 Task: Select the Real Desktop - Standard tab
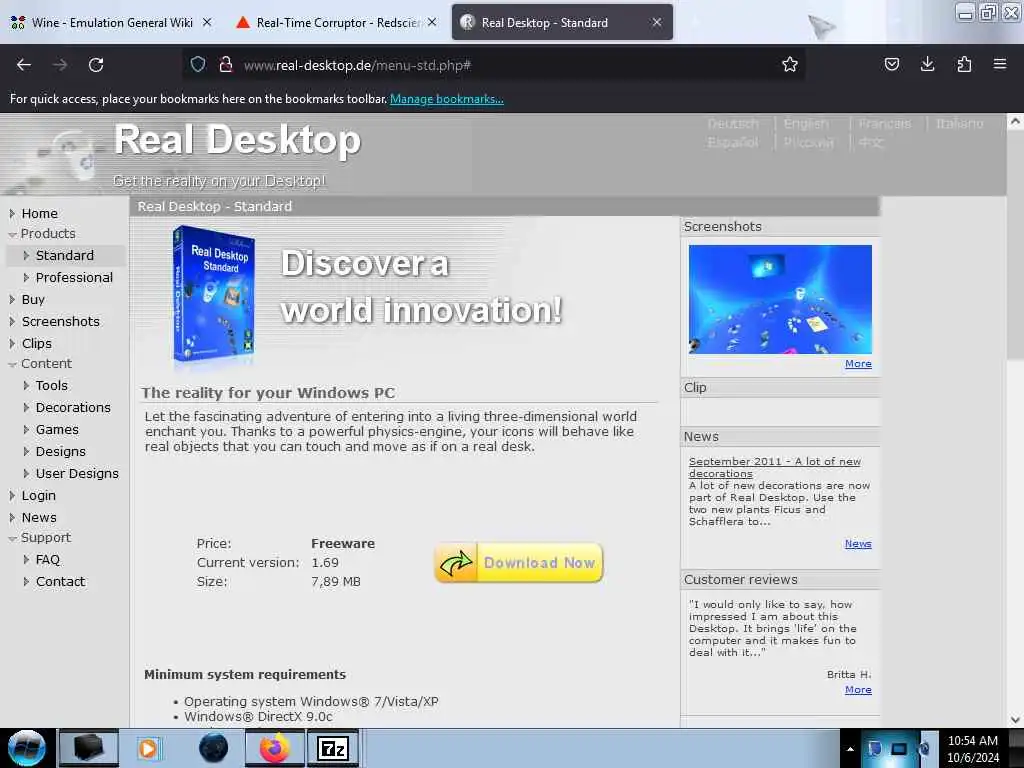point(562,22)
